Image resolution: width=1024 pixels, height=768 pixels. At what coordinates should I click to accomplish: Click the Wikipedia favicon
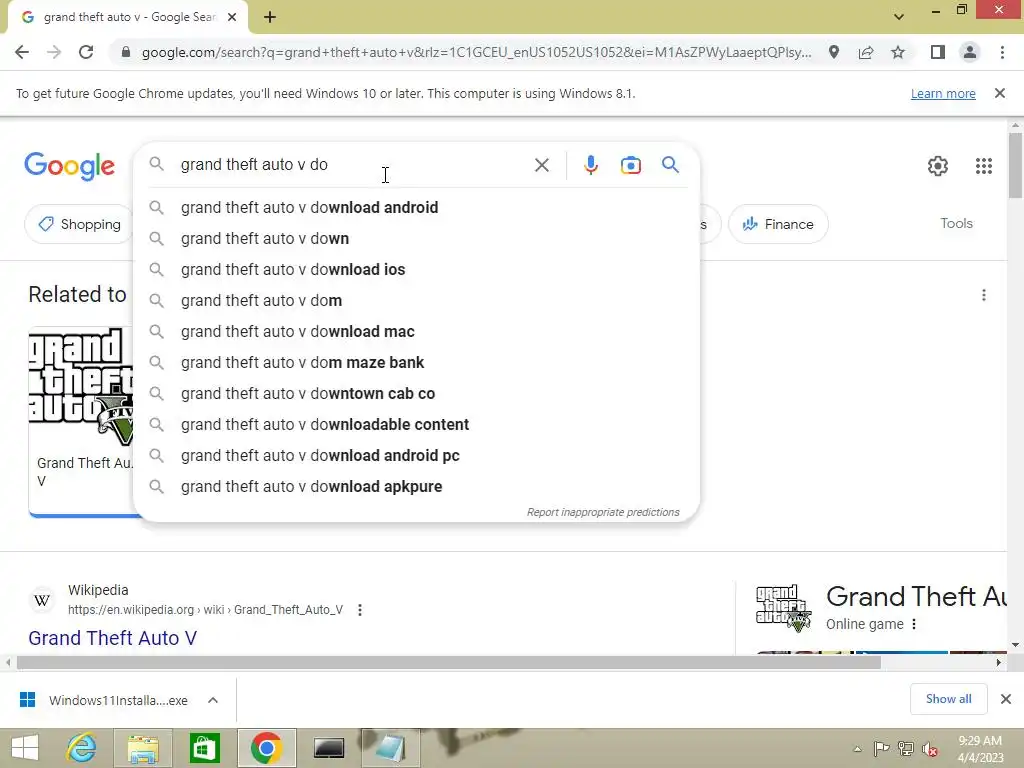coord(42,600)
